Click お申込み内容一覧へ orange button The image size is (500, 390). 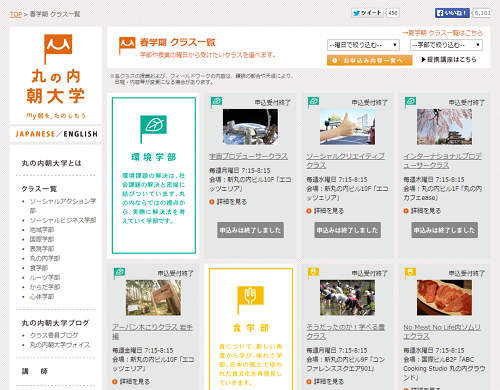(x=369, y=60)
